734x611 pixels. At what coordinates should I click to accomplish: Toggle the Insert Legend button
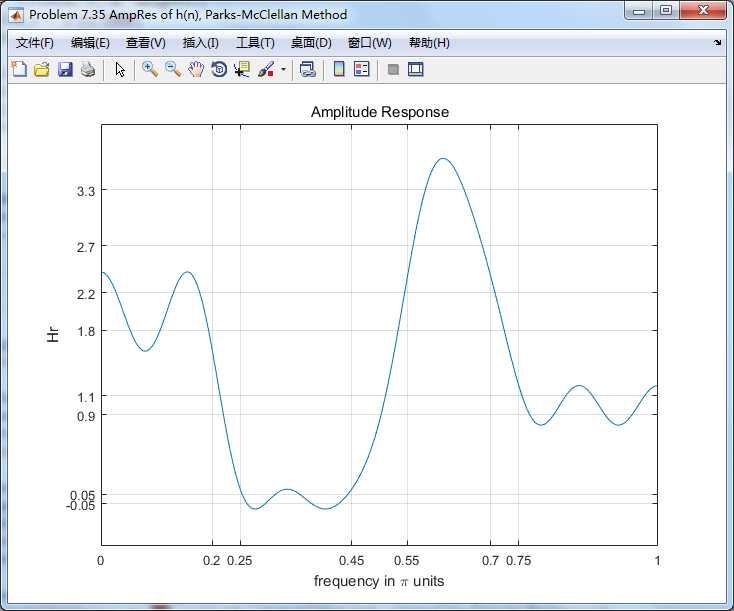(x=362, y=69)
